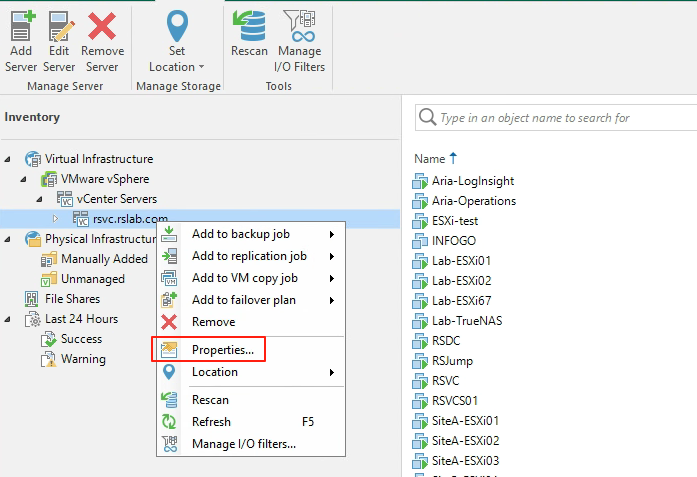Choose Rescan in the context menu
The image size is (697, 477).
click(251, 400)
